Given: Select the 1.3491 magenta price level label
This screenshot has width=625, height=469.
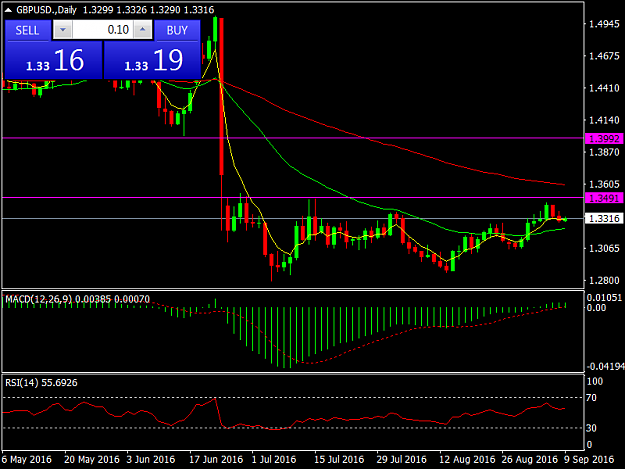Looking at the screenshot, I should click(604, 198).
